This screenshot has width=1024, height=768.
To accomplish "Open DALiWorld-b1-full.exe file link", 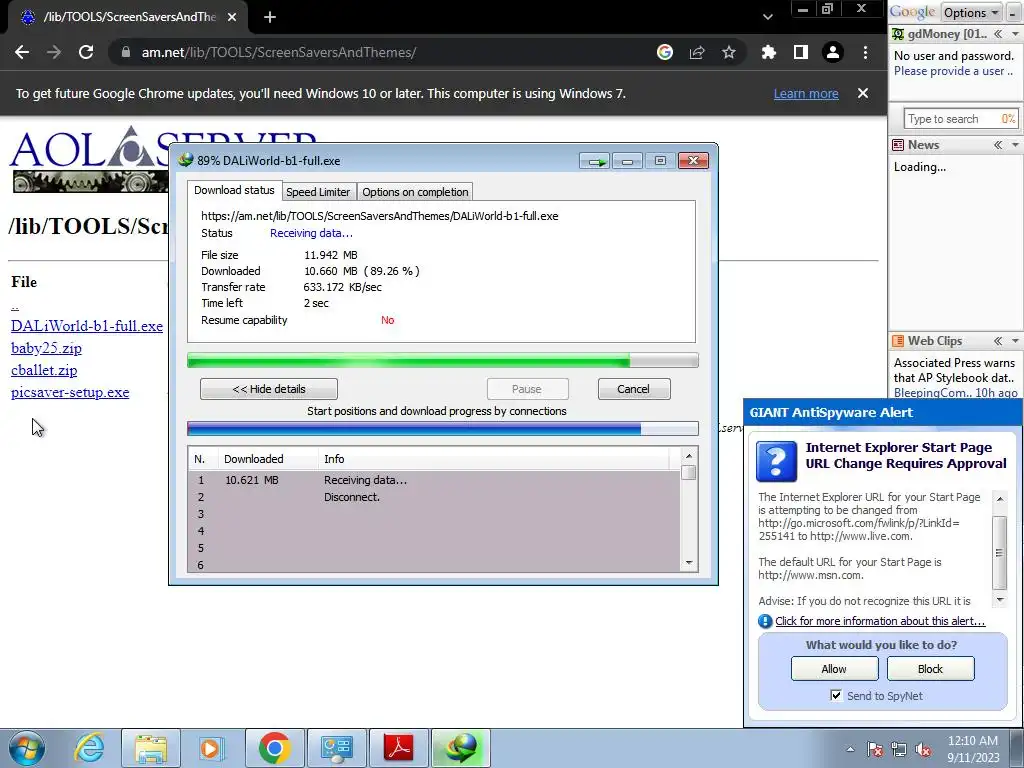I will 87,326.
